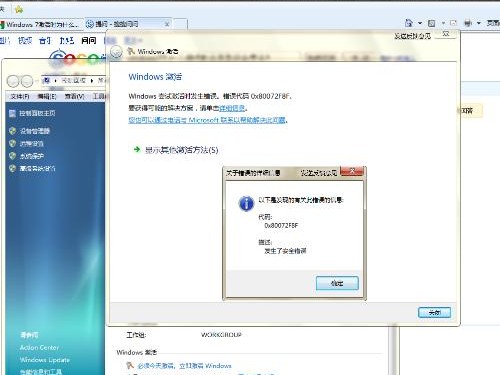Click the blue information icon in the error dialog
The width and height of the screenshot is (500, 375).
[x=246, y=203]
